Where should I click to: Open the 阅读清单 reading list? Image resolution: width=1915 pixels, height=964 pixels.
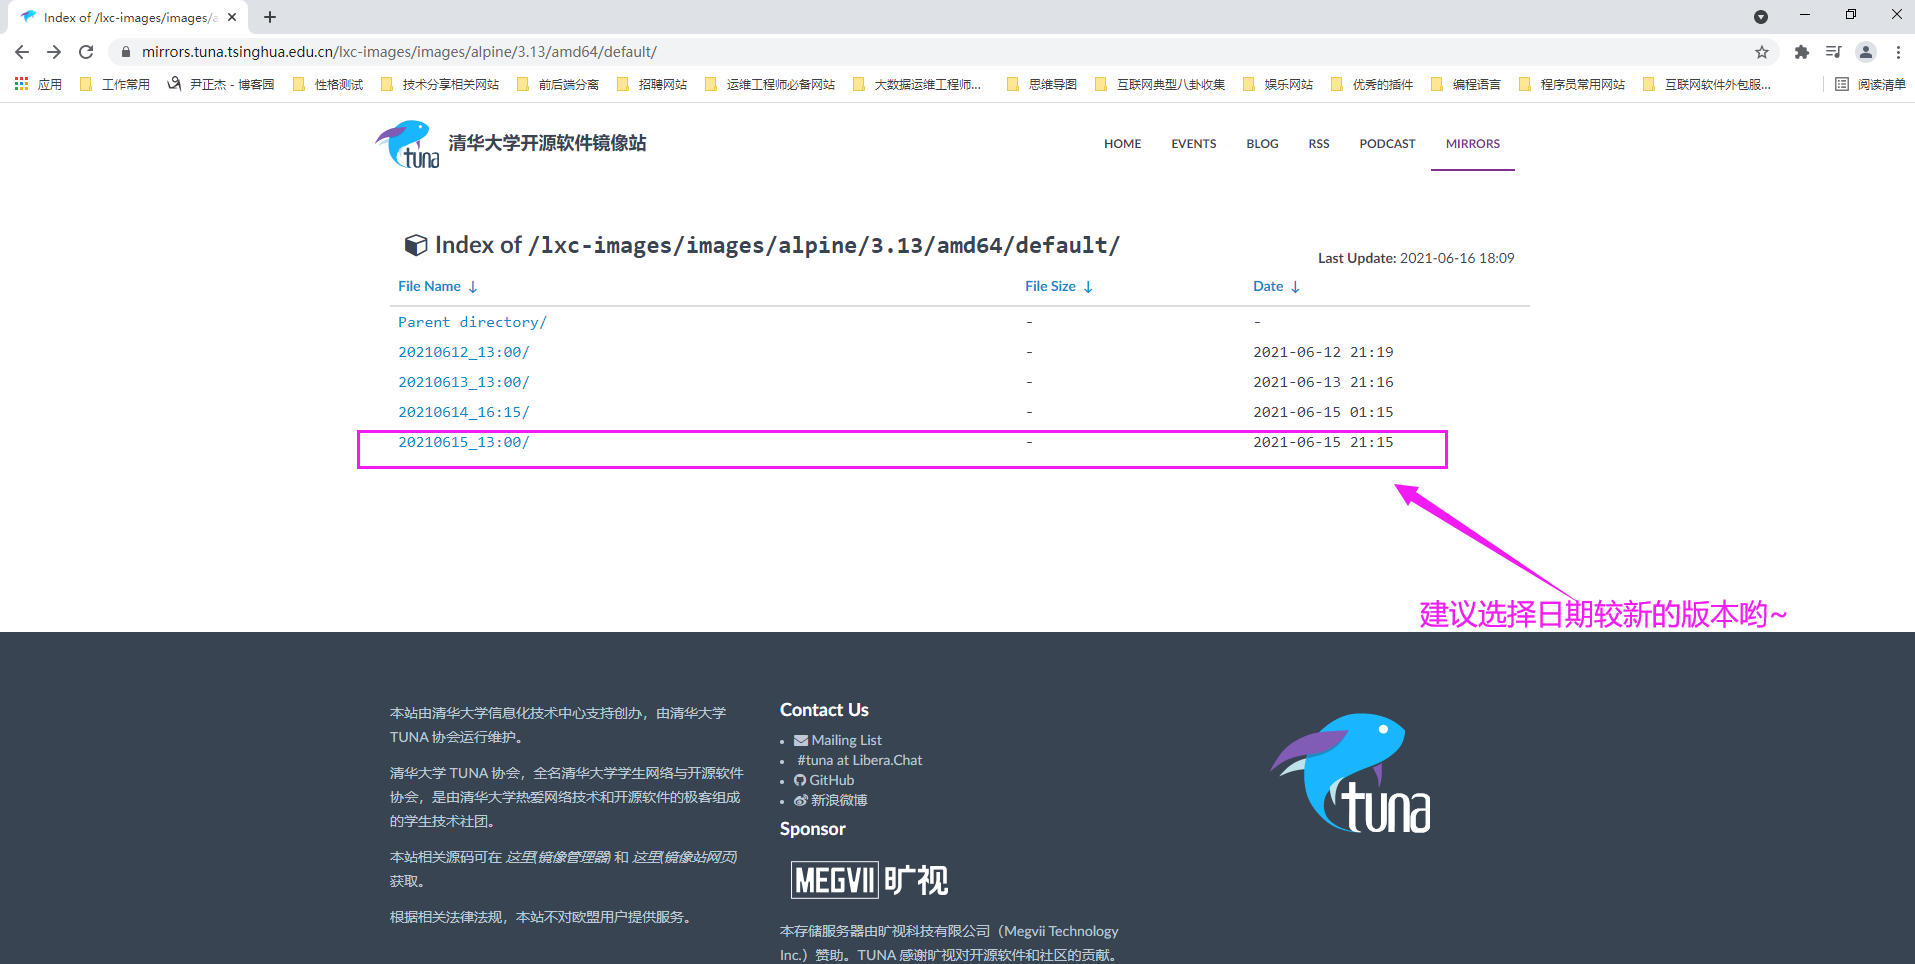click(x=1870, y=85)
